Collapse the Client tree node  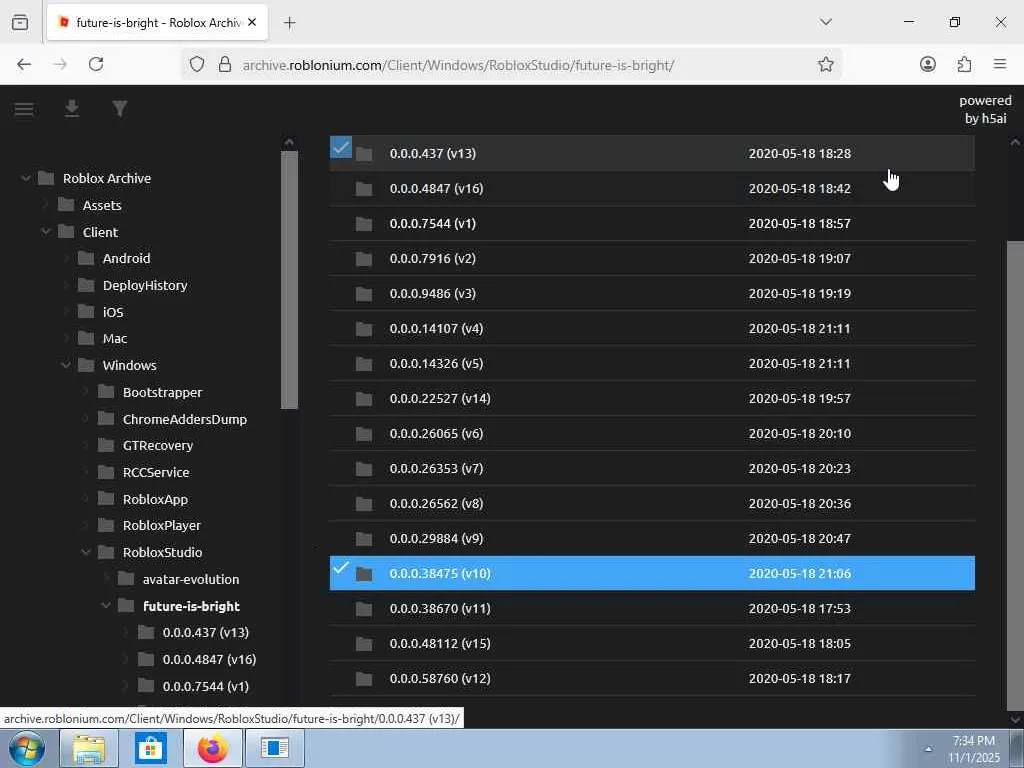[x=46, y=232]
